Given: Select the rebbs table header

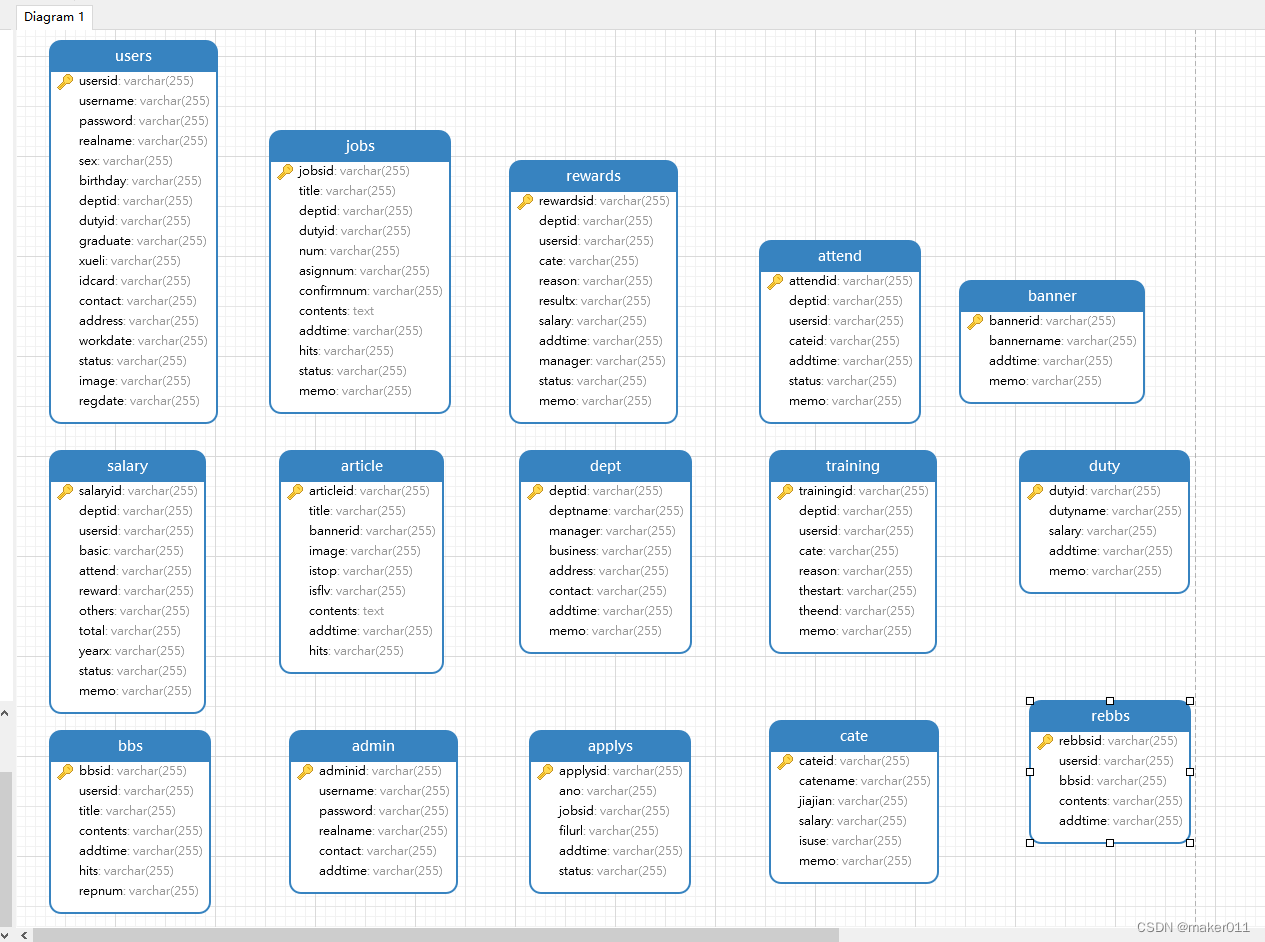Looking at the screenshot, I should [1110, 716].
